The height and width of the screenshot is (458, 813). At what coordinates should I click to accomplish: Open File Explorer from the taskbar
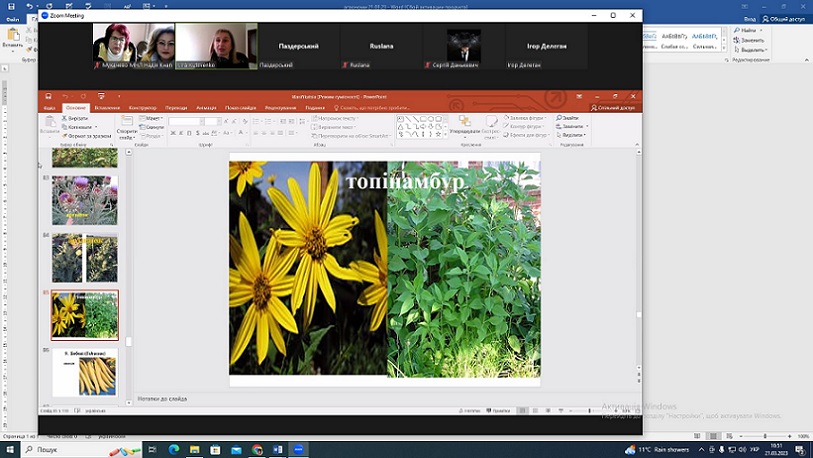point(194,449)
